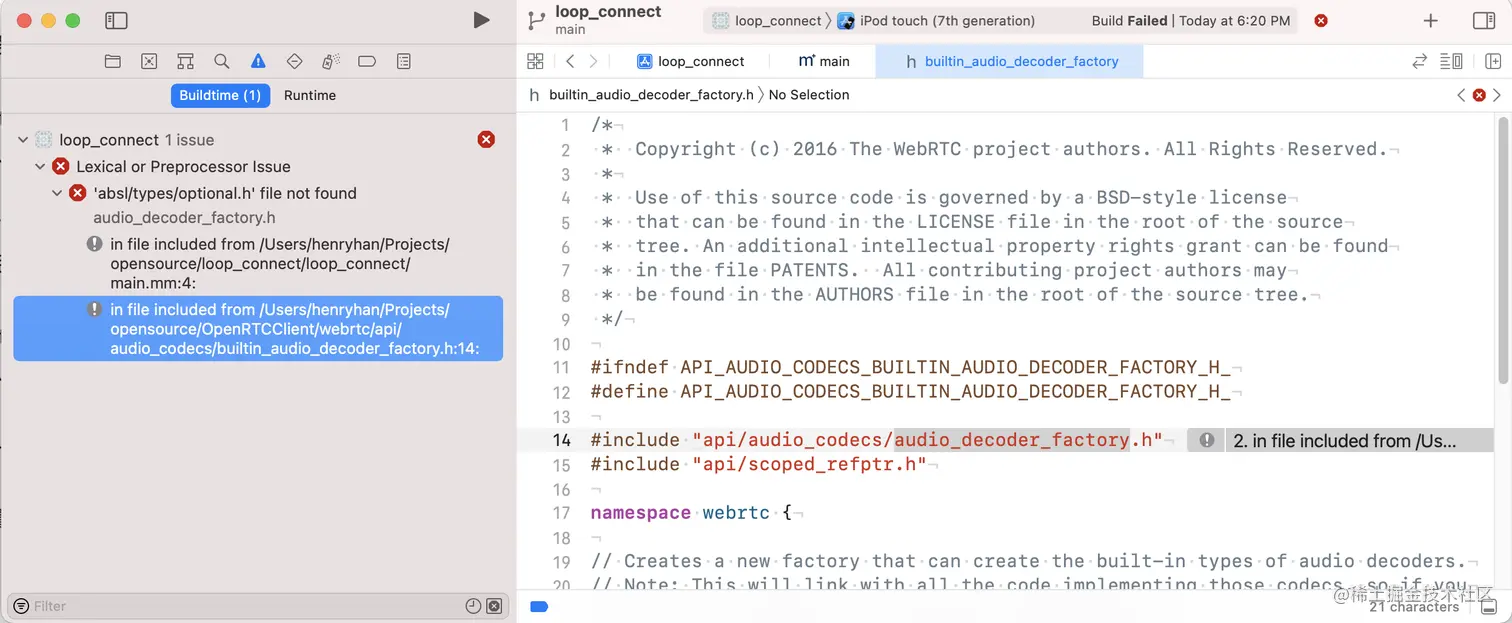Select the Buildtime (1) filter tab
Image resolution: width=1512 pixels, height=623 pixels.
pyautogui.click(x=220, y=95)
